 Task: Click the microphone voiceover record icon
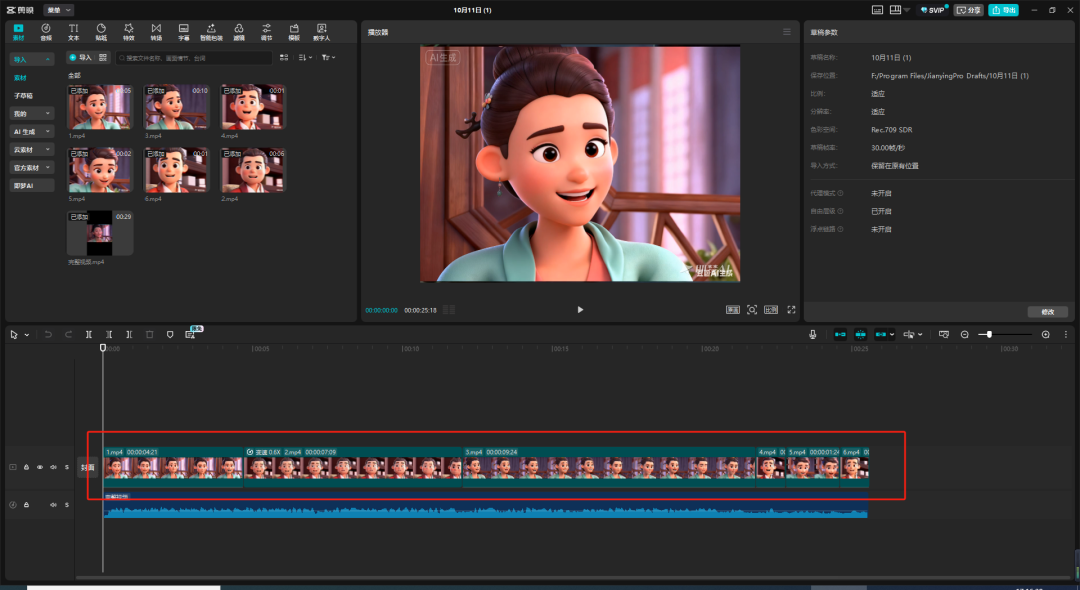coord(813,334)
